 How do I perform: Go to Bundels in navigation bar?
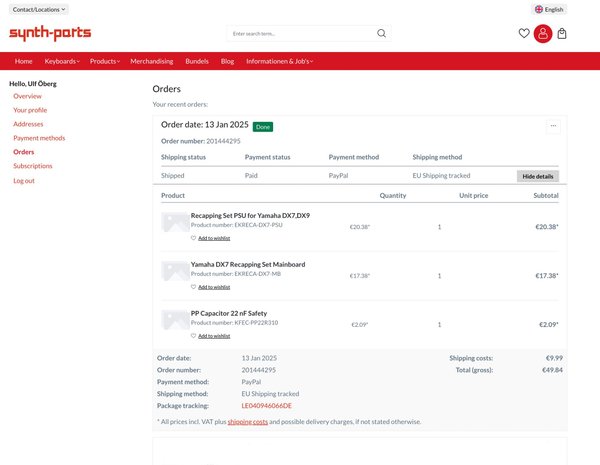click(x=200, y=61)
